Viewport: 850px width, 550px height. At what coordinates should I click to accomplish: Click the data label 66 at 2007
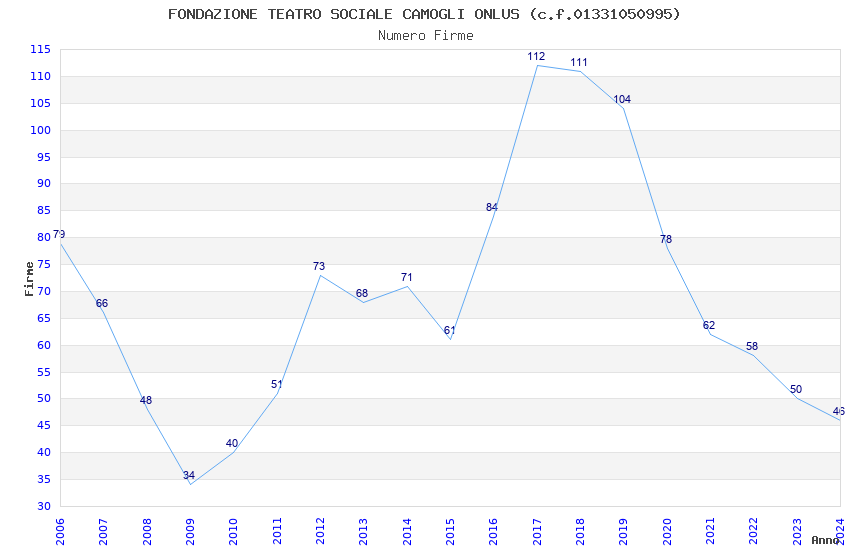(x=102, y=303)
